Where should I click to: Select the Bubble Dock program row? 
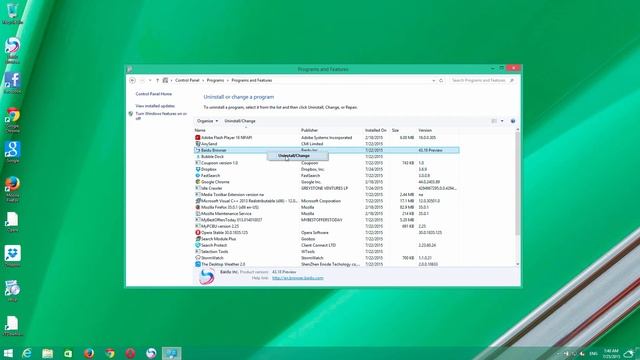click(327, 156)
